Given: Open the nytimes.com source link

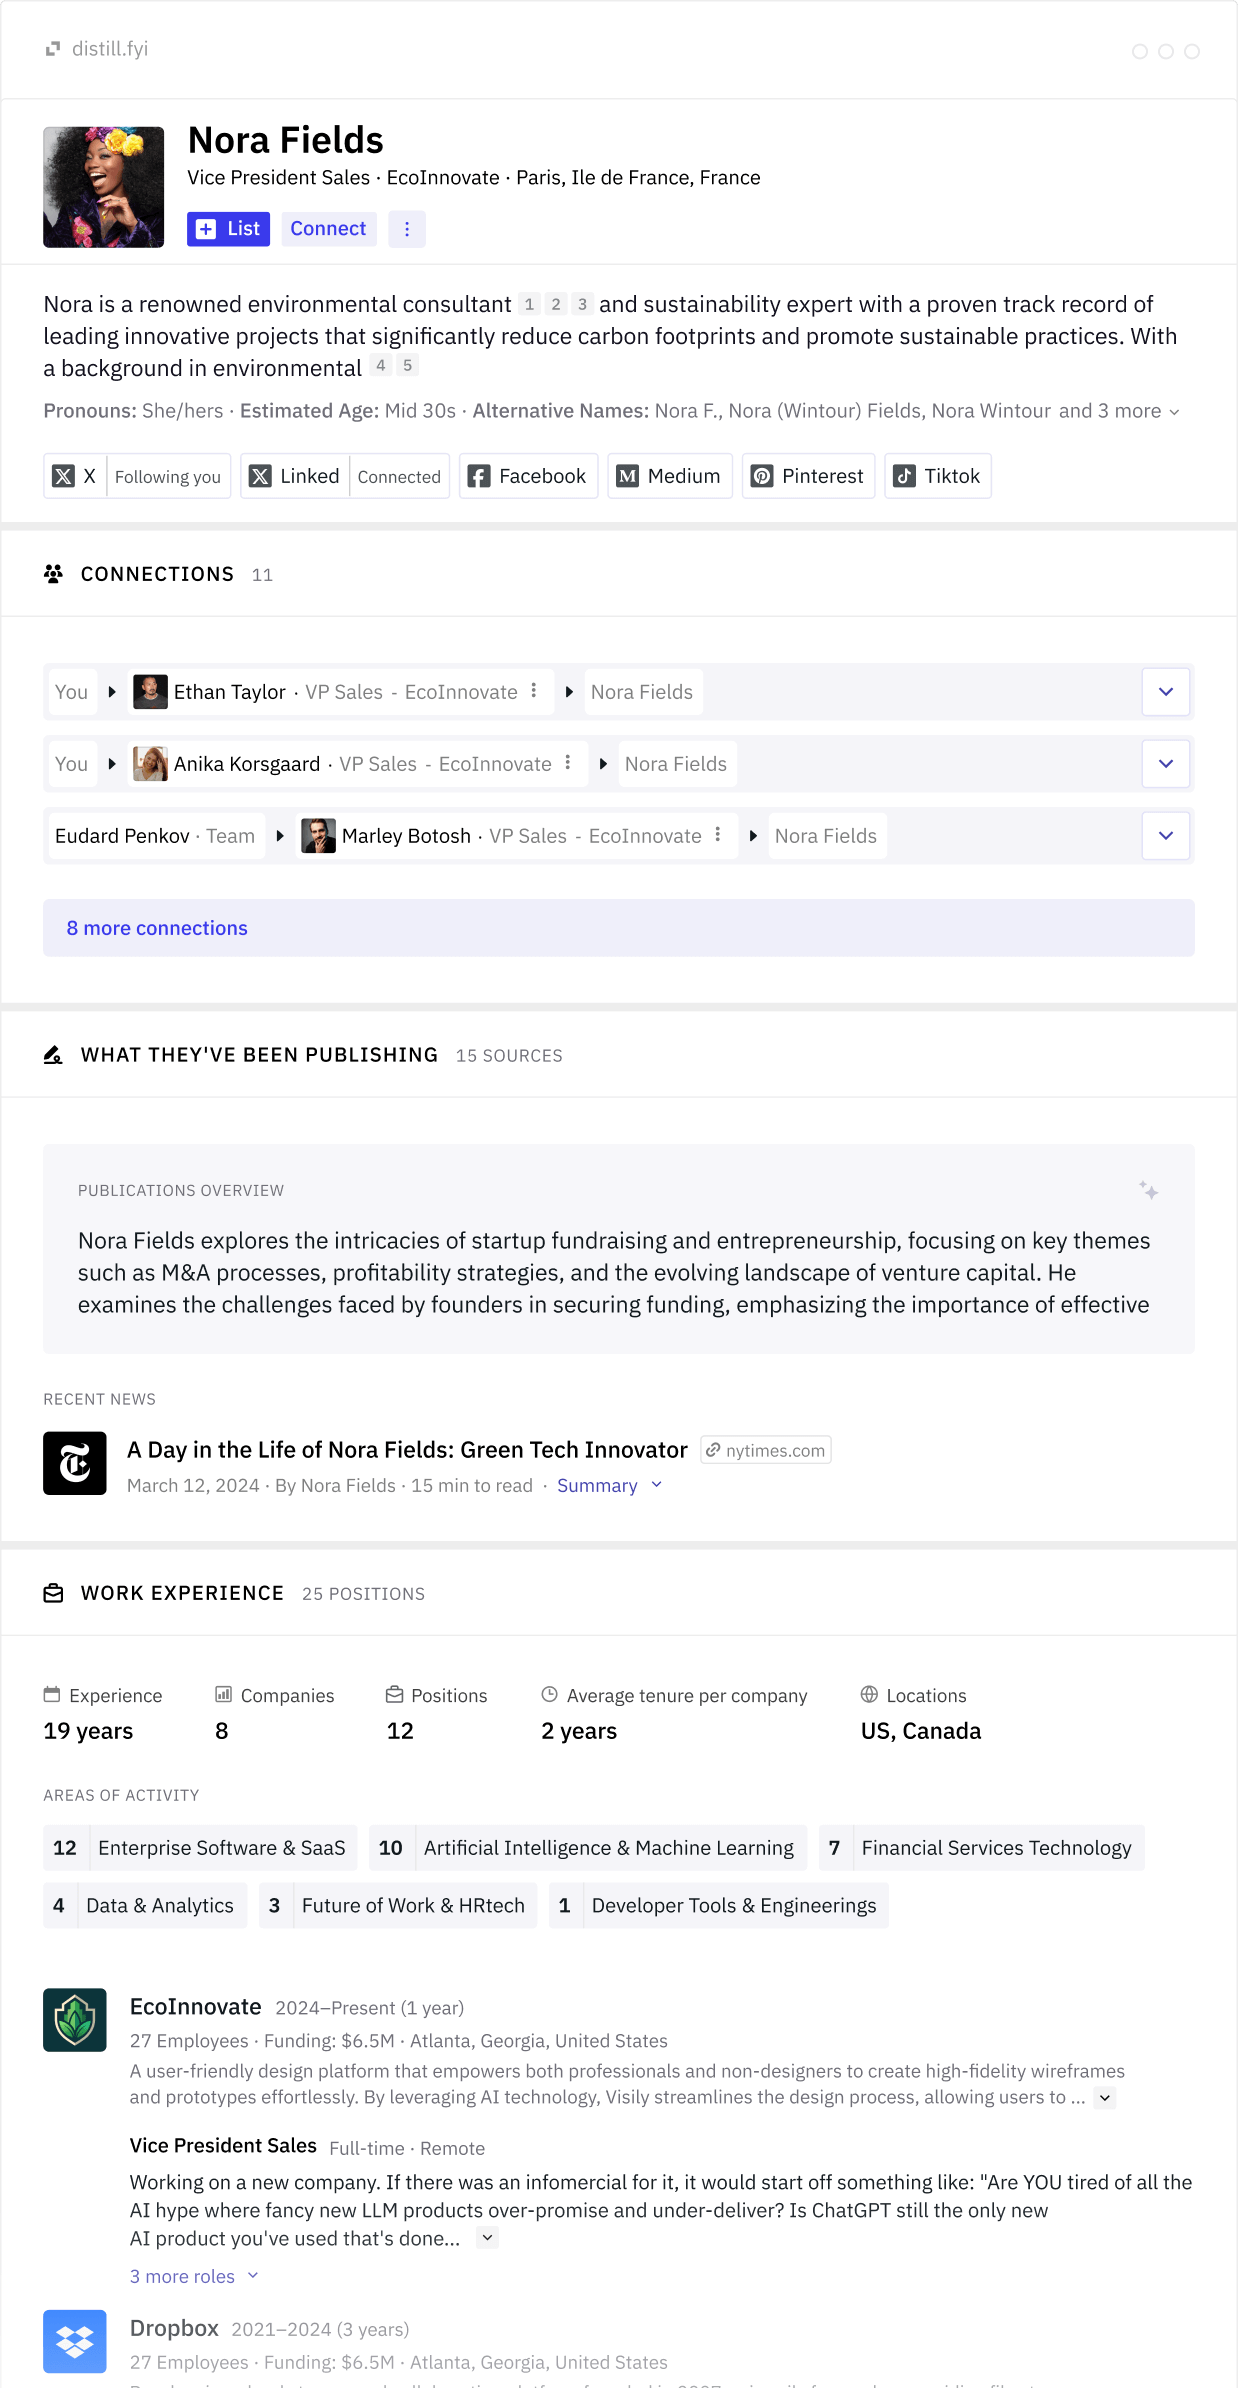Looking at the screenshot, I should click(x=766, y=1450).
